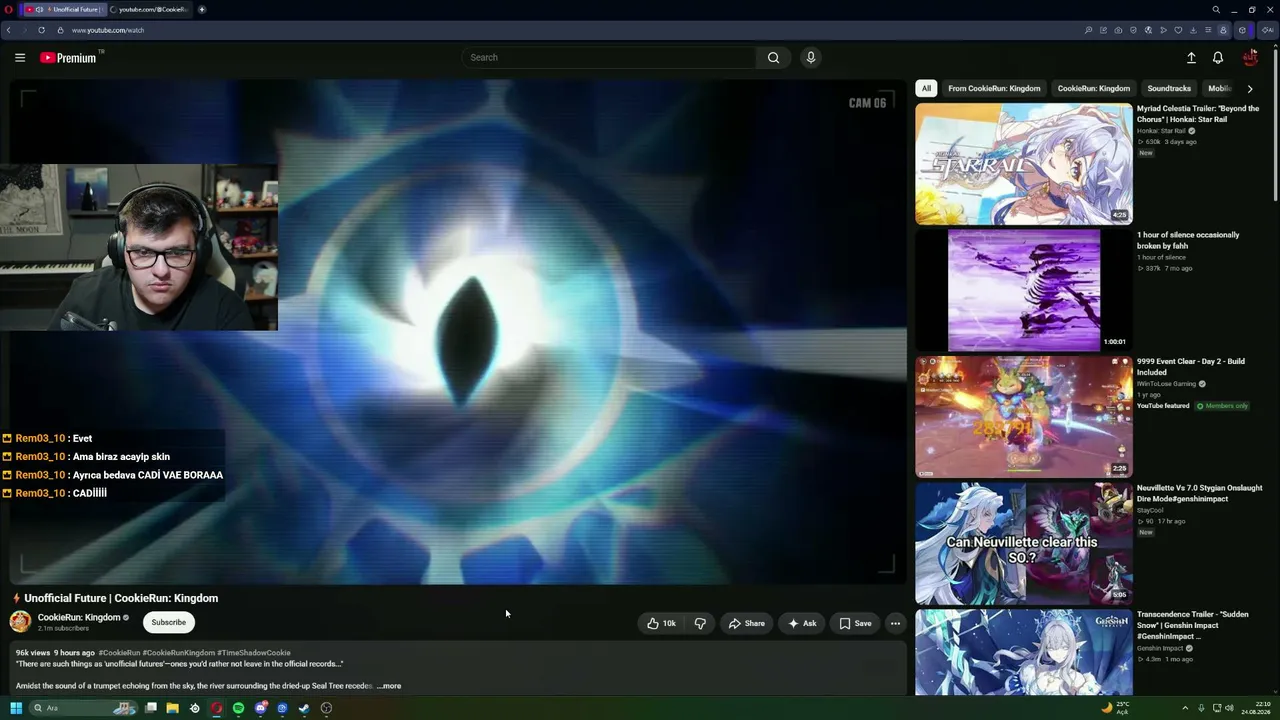The height and width of the screenshot is (720, 1280).
Task: Go back with the browser back arrow
Action: [9, 30]
